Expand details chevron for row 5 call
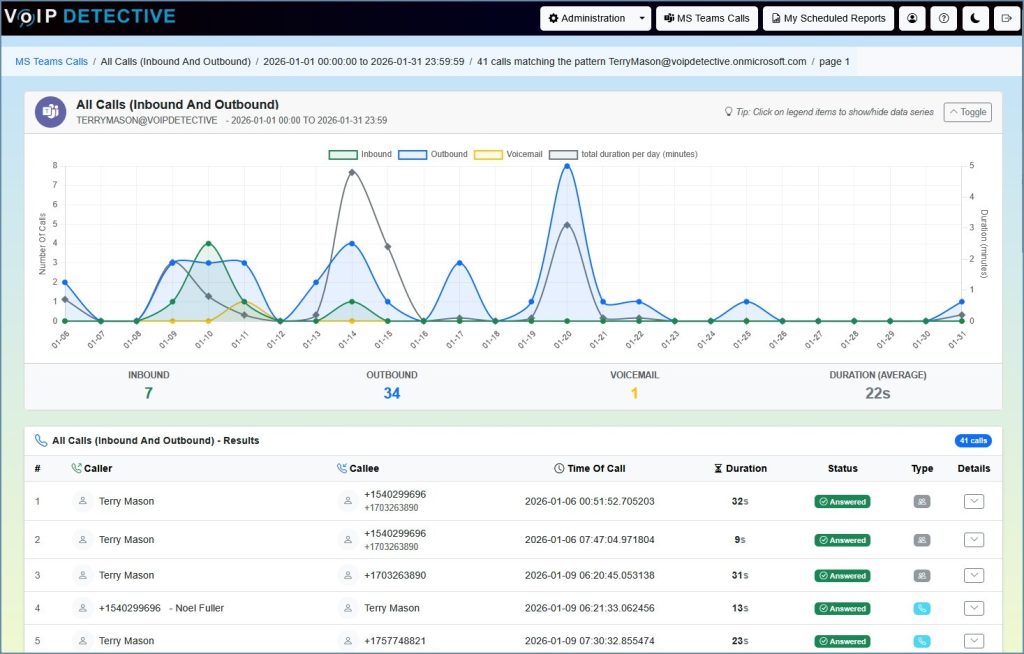 [974, 641]
